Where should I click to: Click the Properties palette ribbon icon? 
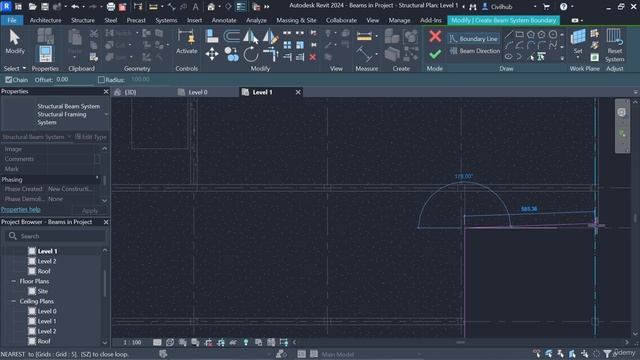point(45,54)
